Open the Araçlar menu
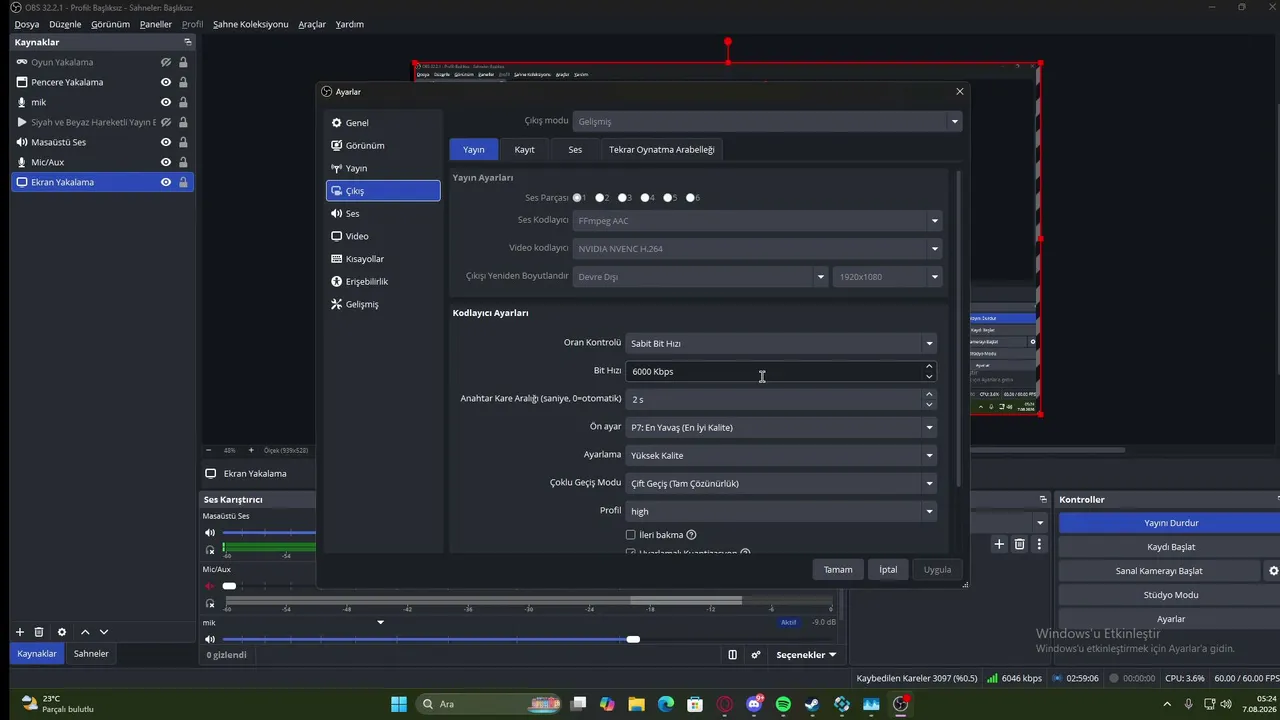Image resolution: width=1280 pixels, height=720 pixels. [x=312, y=24]
